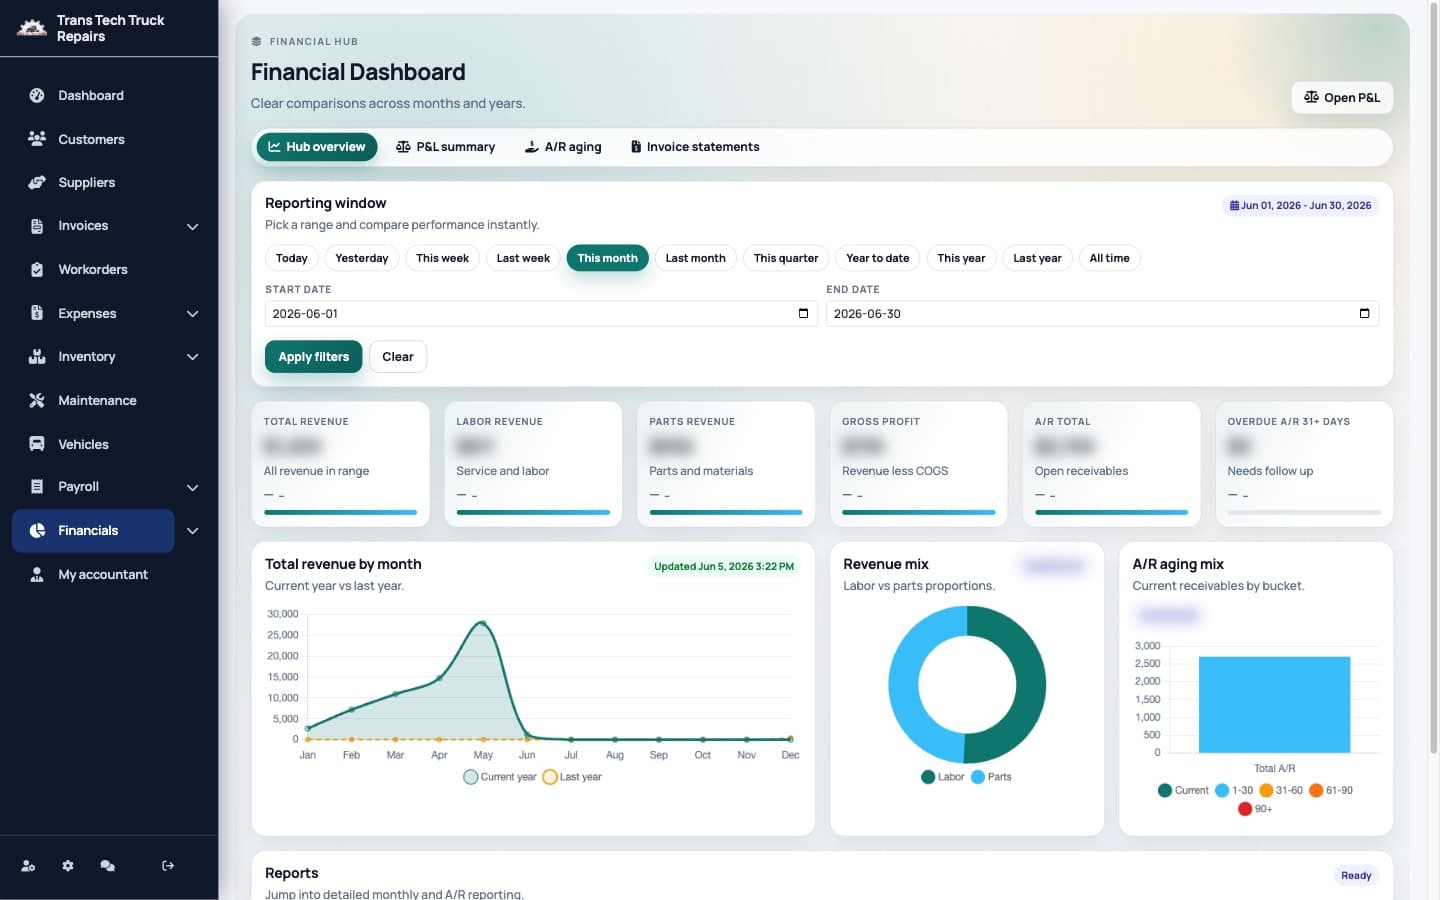Expand the Payroll submenu chevron

click(193, 488)
